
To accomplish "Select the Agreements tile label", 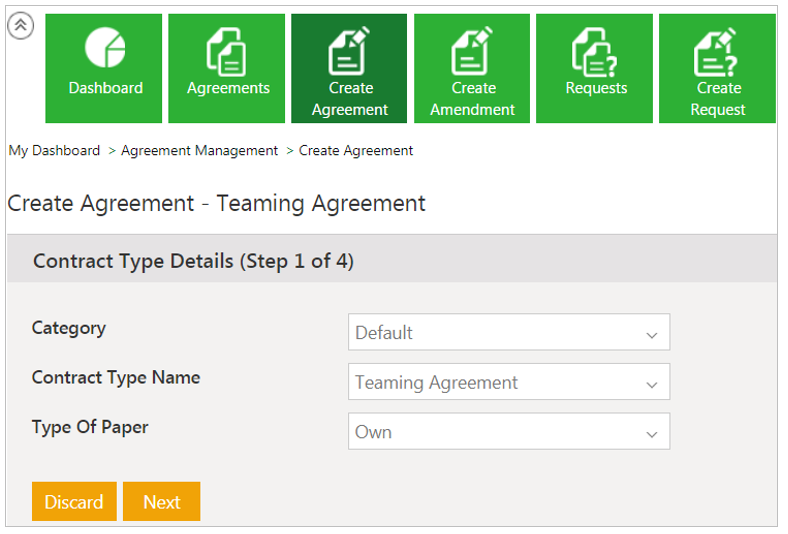I will (228, 88).
